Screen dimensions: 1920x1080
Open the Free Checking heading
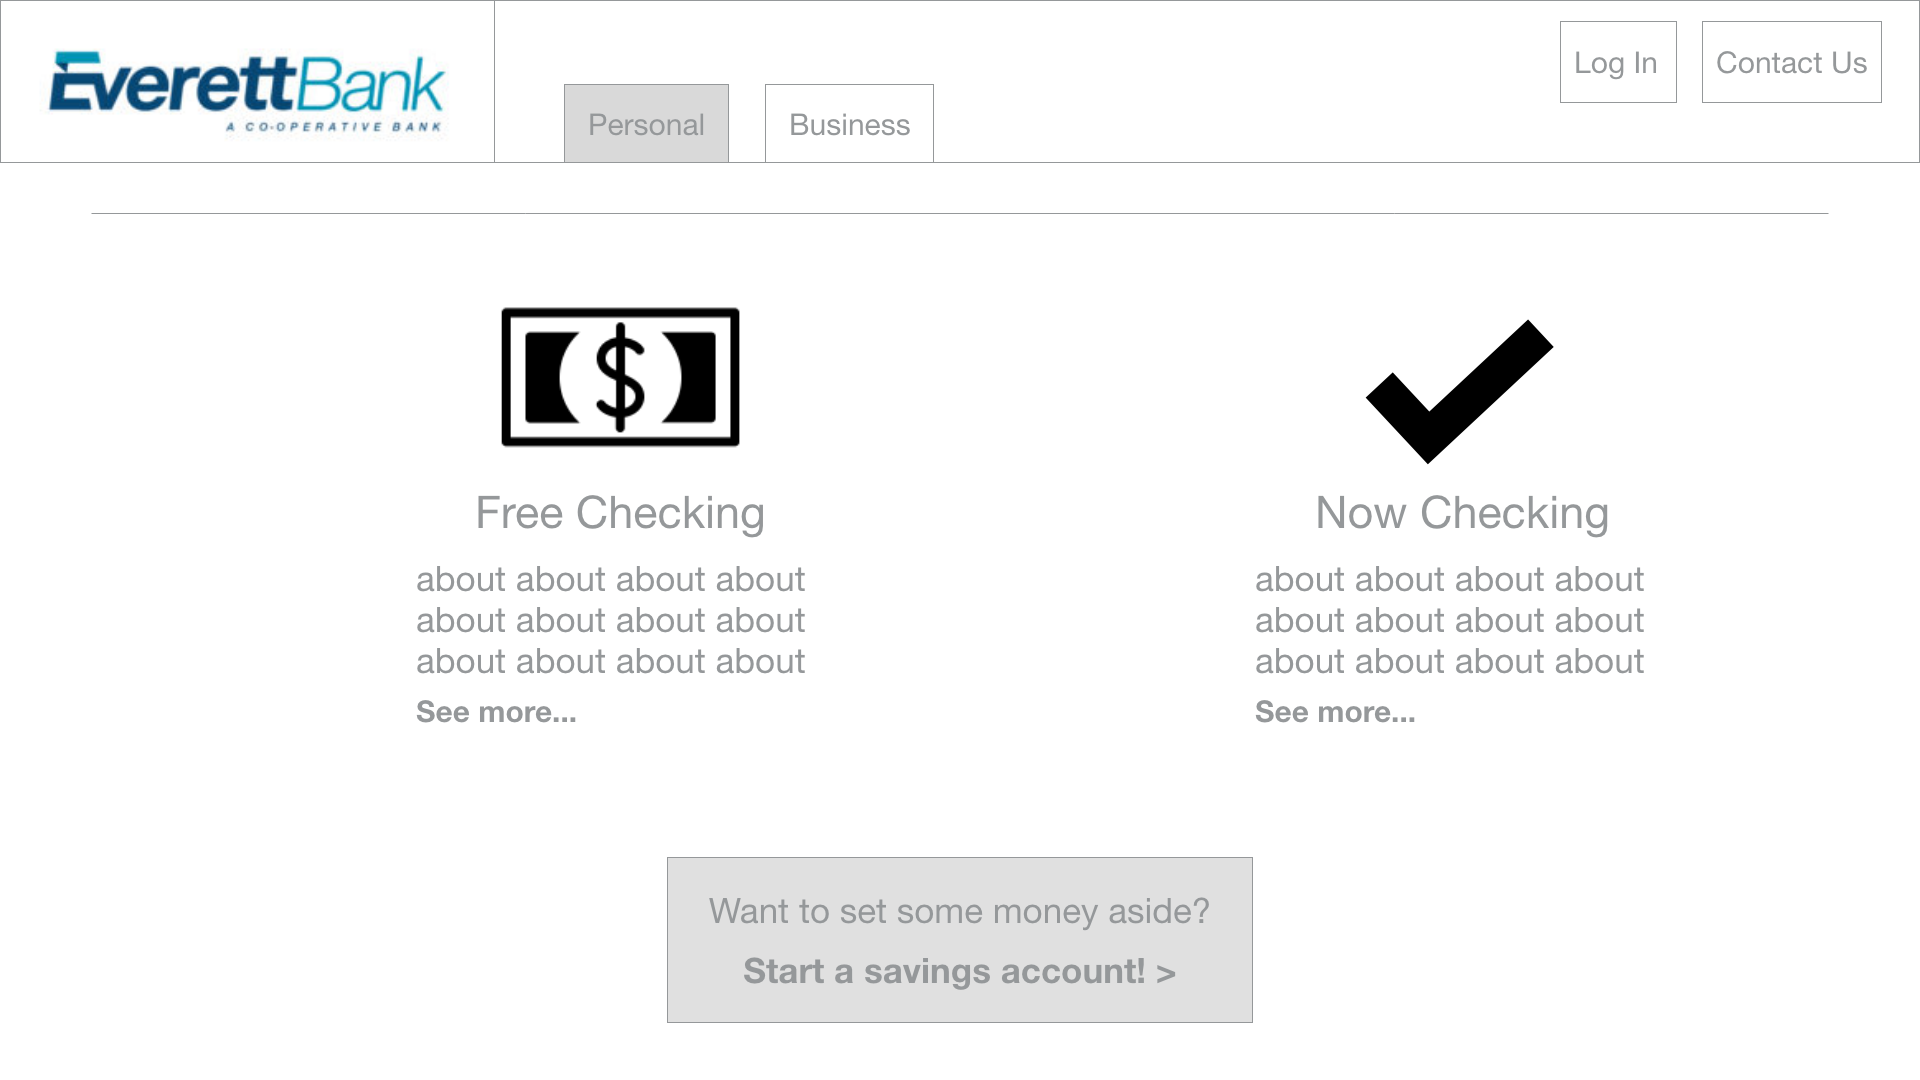pos(620,513)
